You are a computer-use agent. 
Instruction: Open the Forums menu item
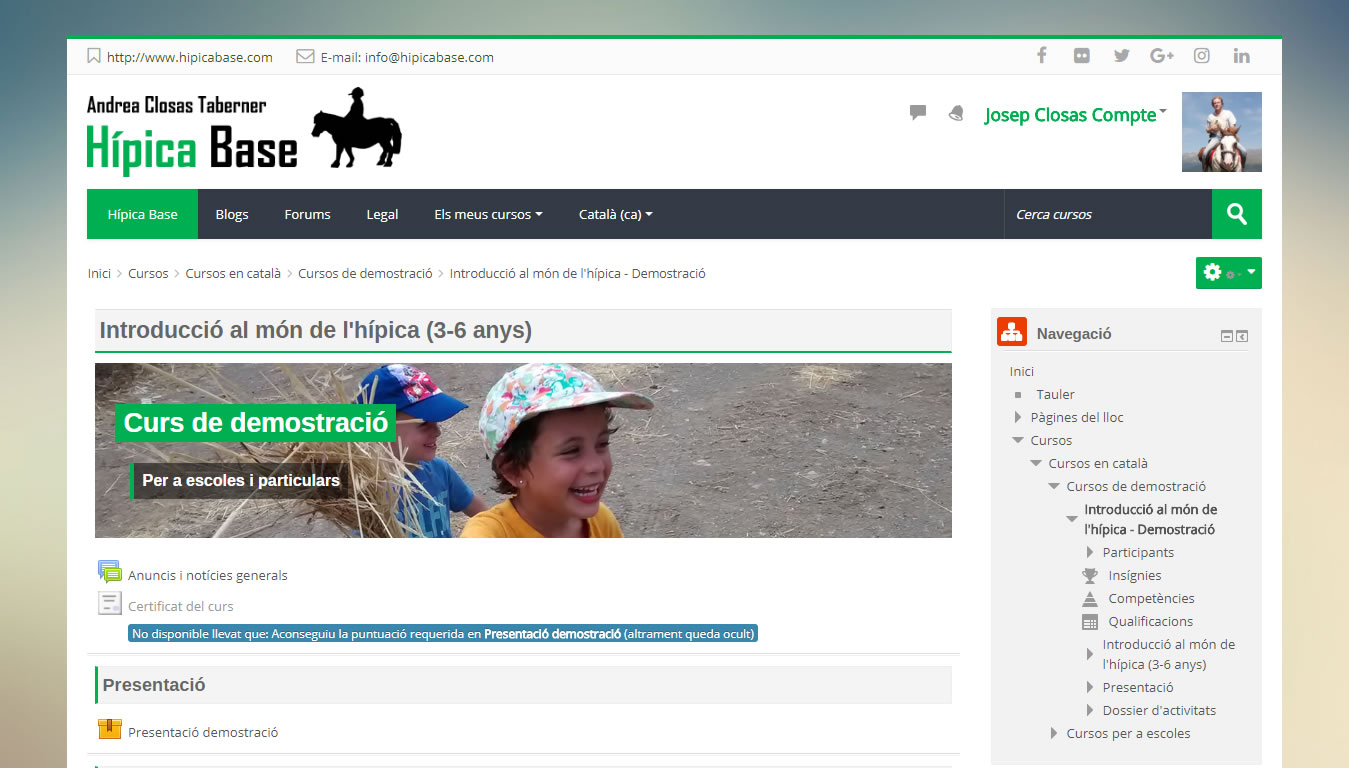coord(307,214)
